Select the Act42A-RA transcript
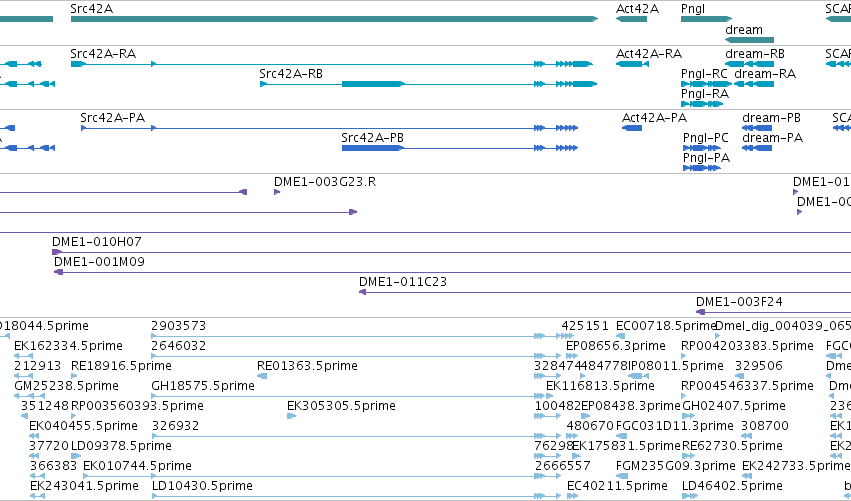This screenshot has width=851, height=501. [632, 64]
